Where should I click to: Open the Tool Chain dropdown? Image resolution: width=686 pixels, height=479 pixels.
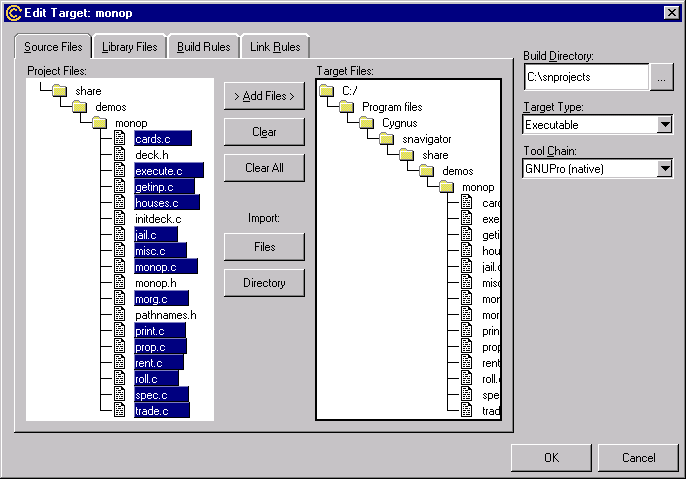tap(664, 169)
